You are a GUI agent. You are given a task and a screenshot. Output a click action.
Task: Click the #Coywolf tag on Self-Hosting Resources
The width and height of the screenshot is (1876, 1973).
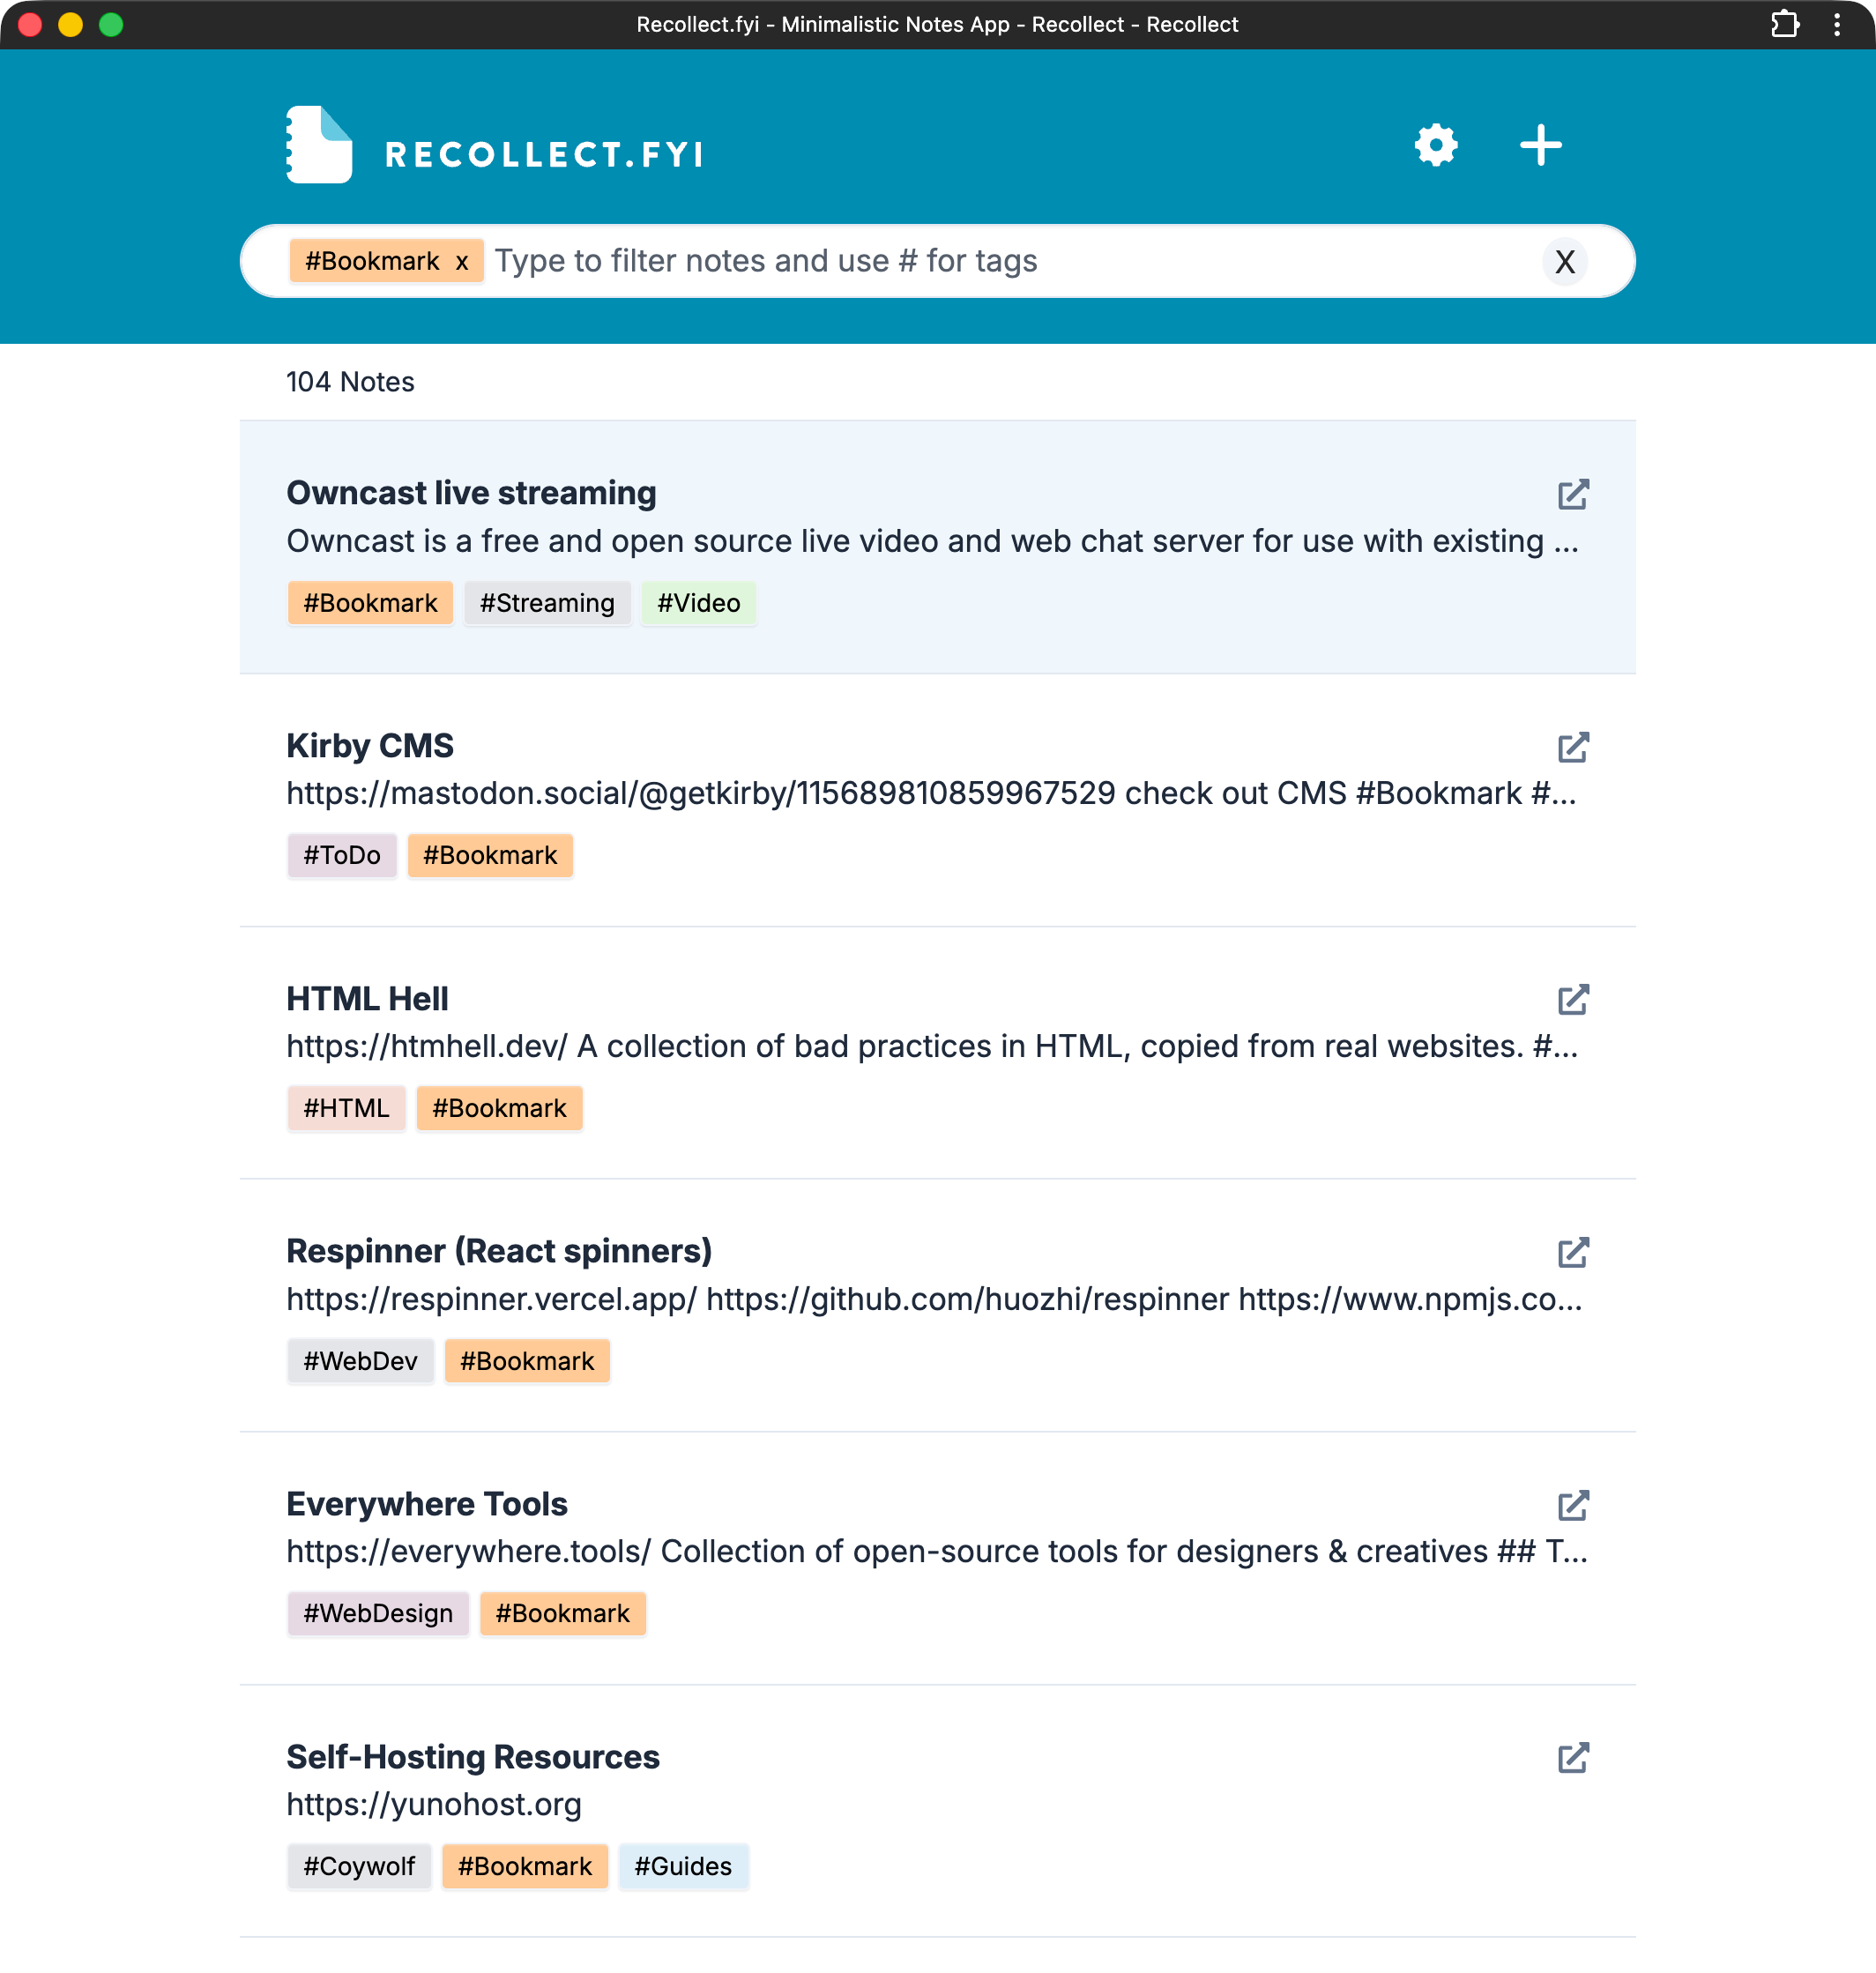[358, 1866]
